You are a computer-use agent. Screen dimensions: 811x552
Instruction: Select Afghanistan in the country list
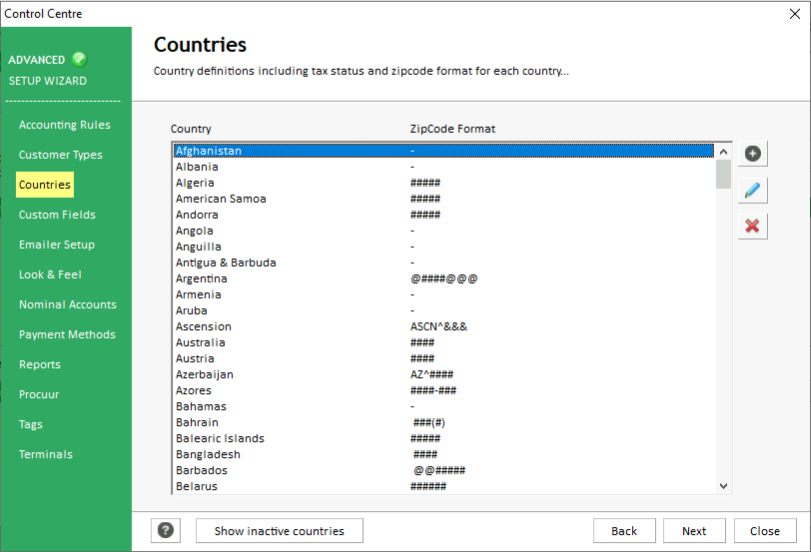tap(444, 151)
